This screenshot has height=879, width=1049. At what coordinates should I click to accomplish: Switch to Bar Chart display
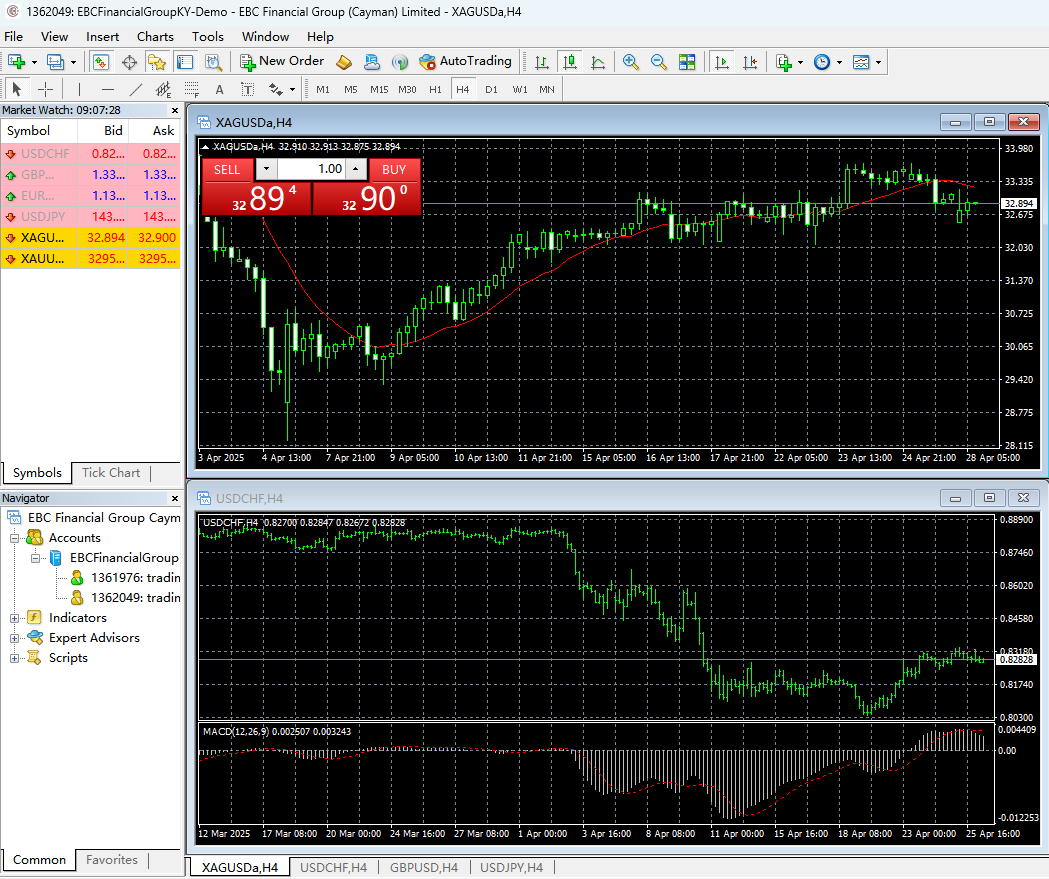tap(542, 62)
